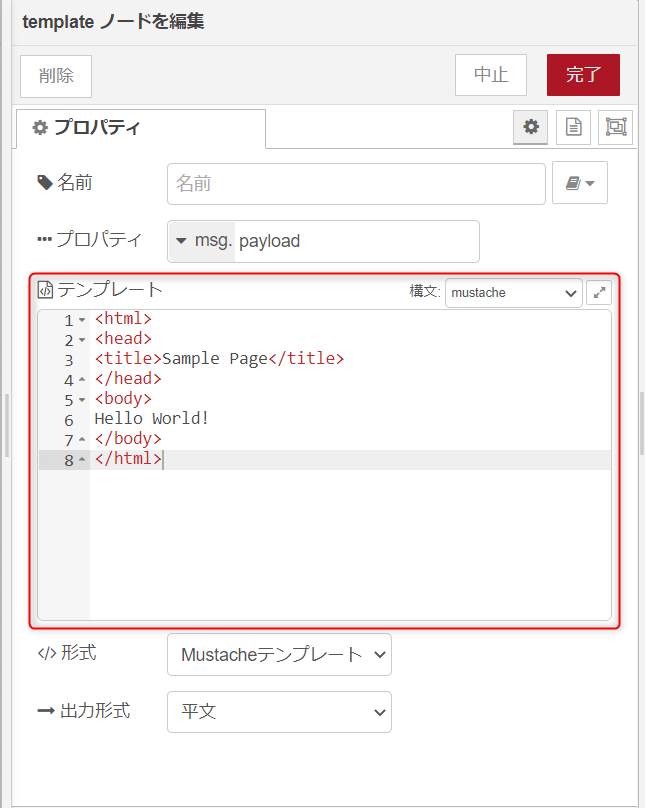
Task: Collapse the <head> fold on line 2
Action: click(x=82, y=340)
